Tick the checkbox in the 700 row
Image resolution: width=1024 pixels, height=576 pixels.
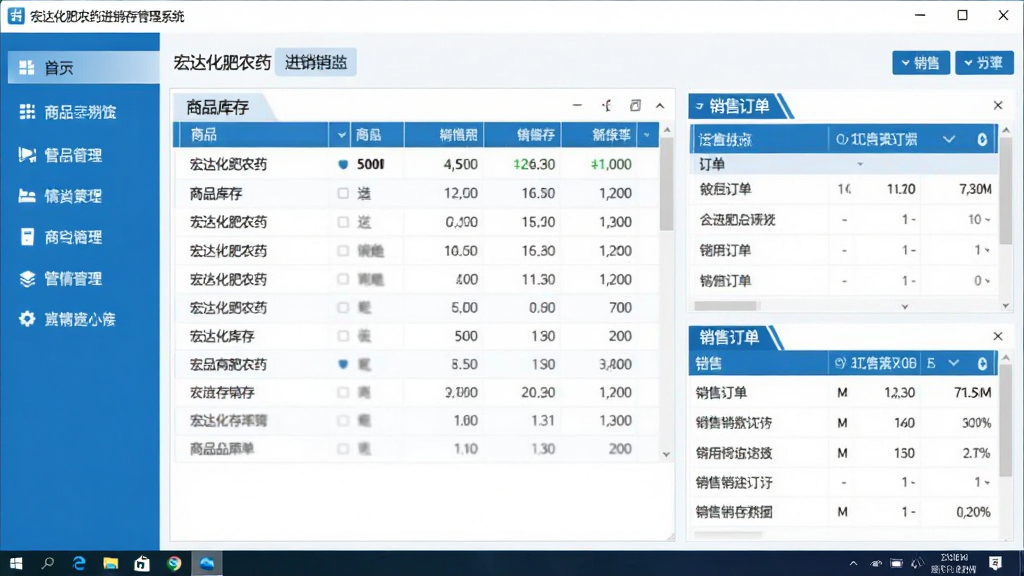pyautogui.click(x=343, y=308)
